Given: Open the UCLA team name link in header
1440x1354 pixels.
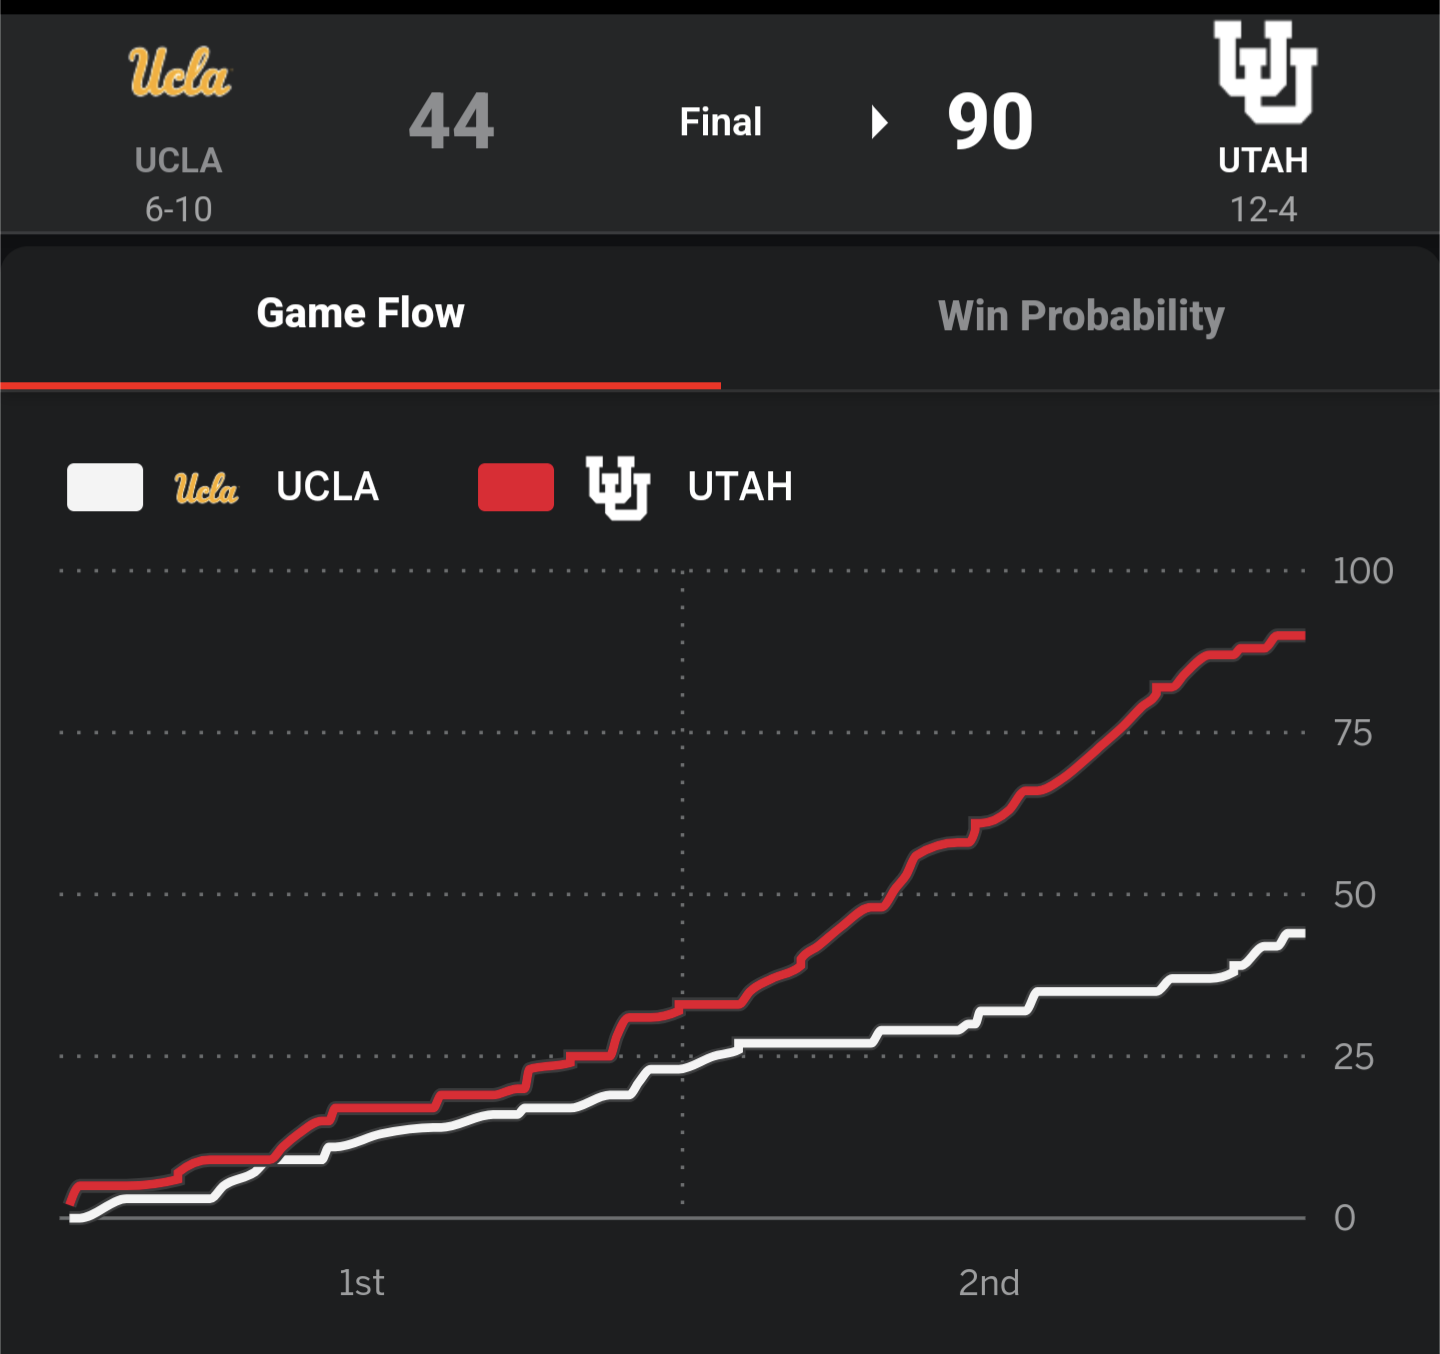Looking at the screenshot, I should (x=179, y=160).
